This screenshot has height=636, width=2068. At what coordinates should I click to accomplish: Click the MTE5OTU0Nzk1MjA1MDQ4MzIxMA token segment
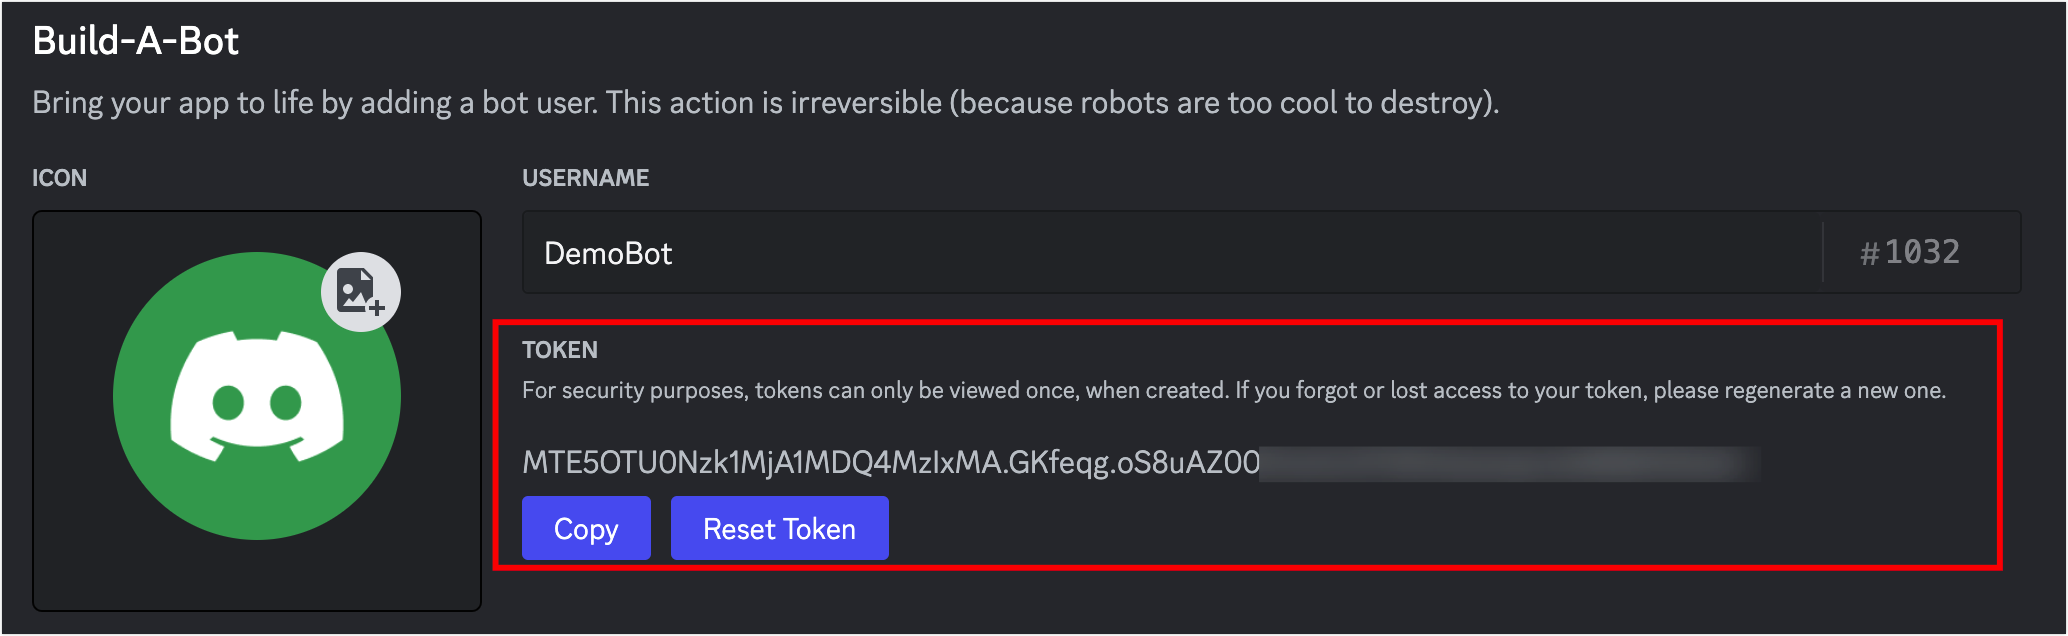pos(762,462)
